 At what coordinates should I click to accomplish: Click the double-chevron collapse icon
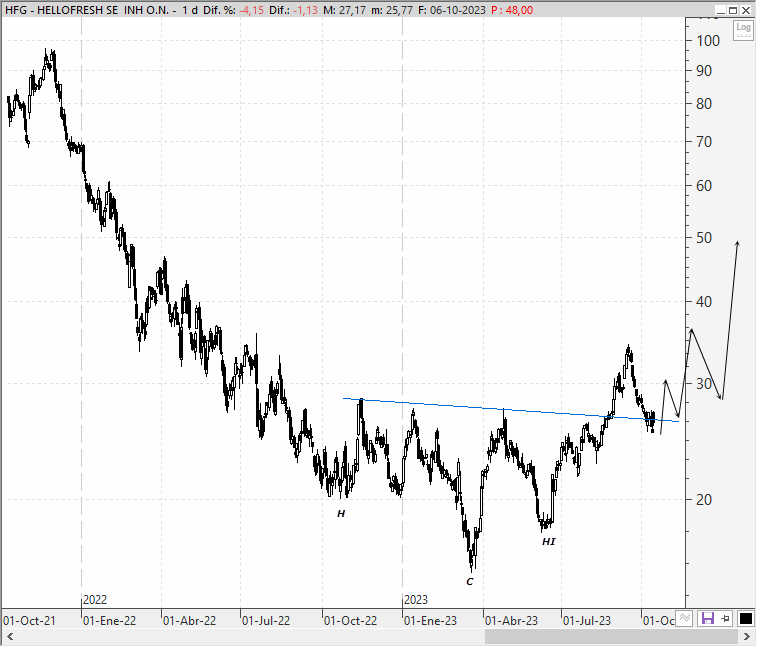(x=684, y=618)
